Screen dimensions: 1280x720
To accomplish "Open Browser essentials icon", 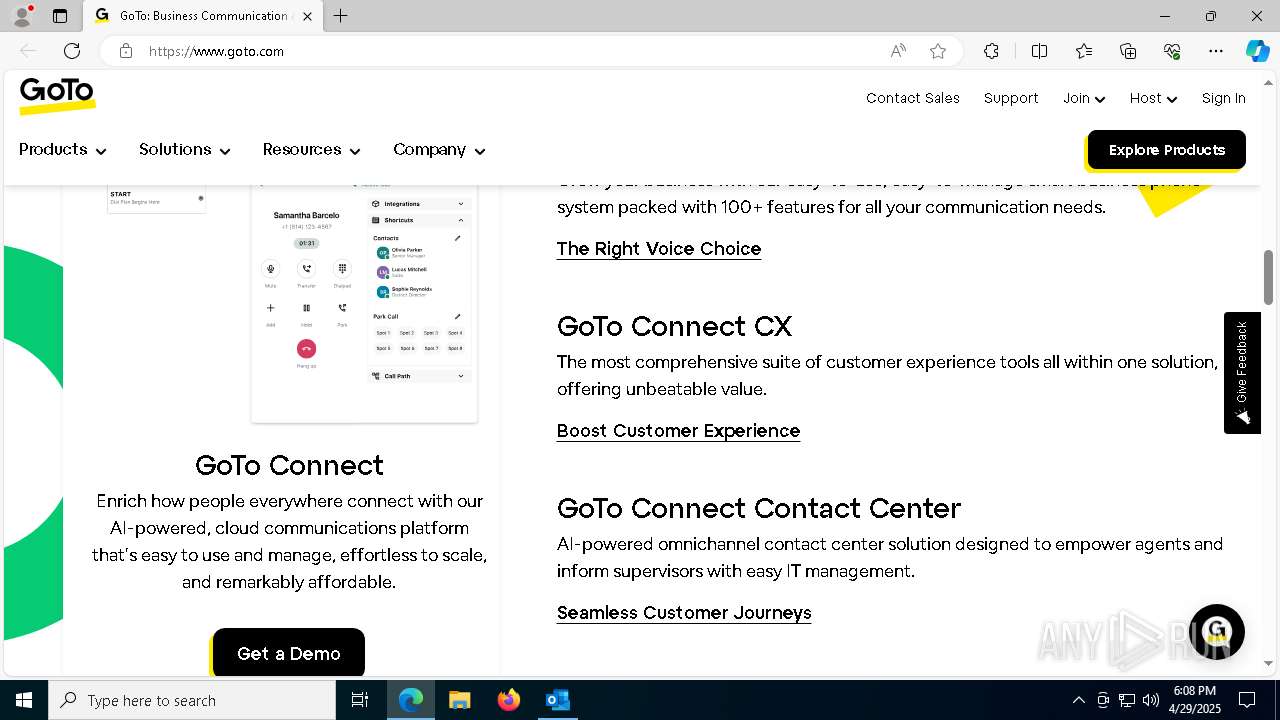I will coord(1172,51).
